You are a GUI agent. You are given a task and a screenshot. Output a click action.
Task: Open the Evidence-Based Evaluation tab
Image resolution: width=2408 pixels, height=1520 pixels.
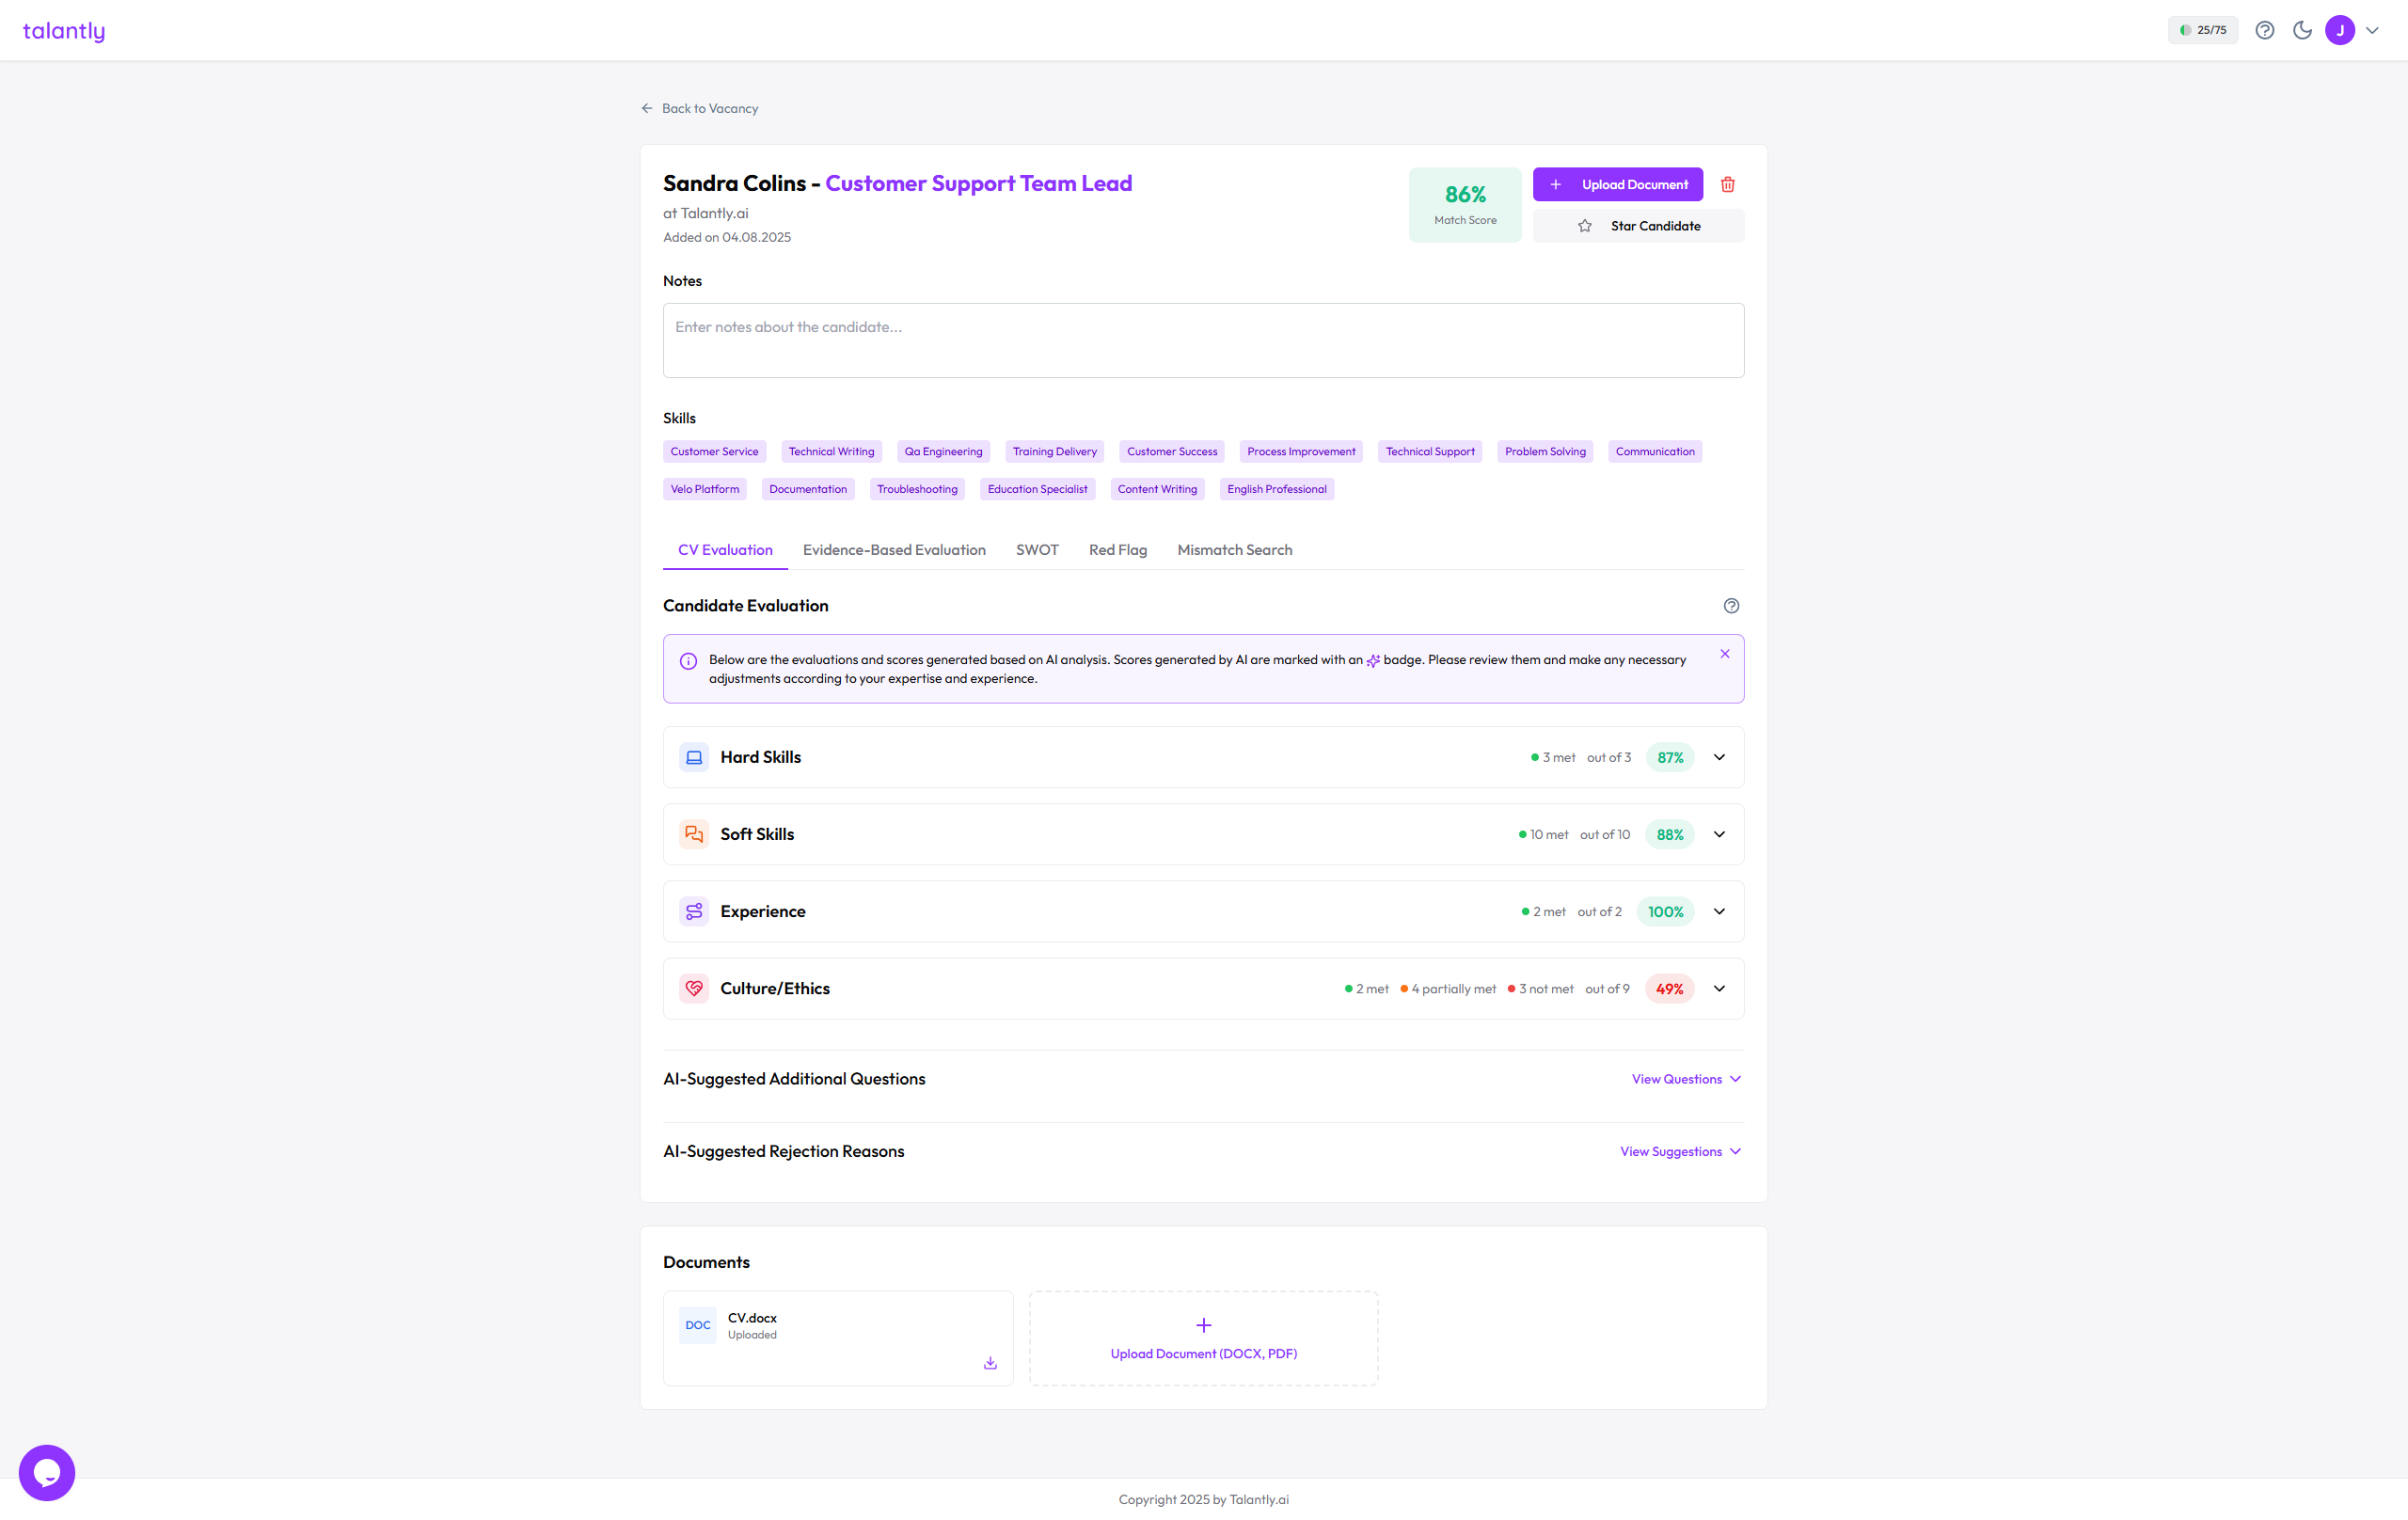click(894, 550)
